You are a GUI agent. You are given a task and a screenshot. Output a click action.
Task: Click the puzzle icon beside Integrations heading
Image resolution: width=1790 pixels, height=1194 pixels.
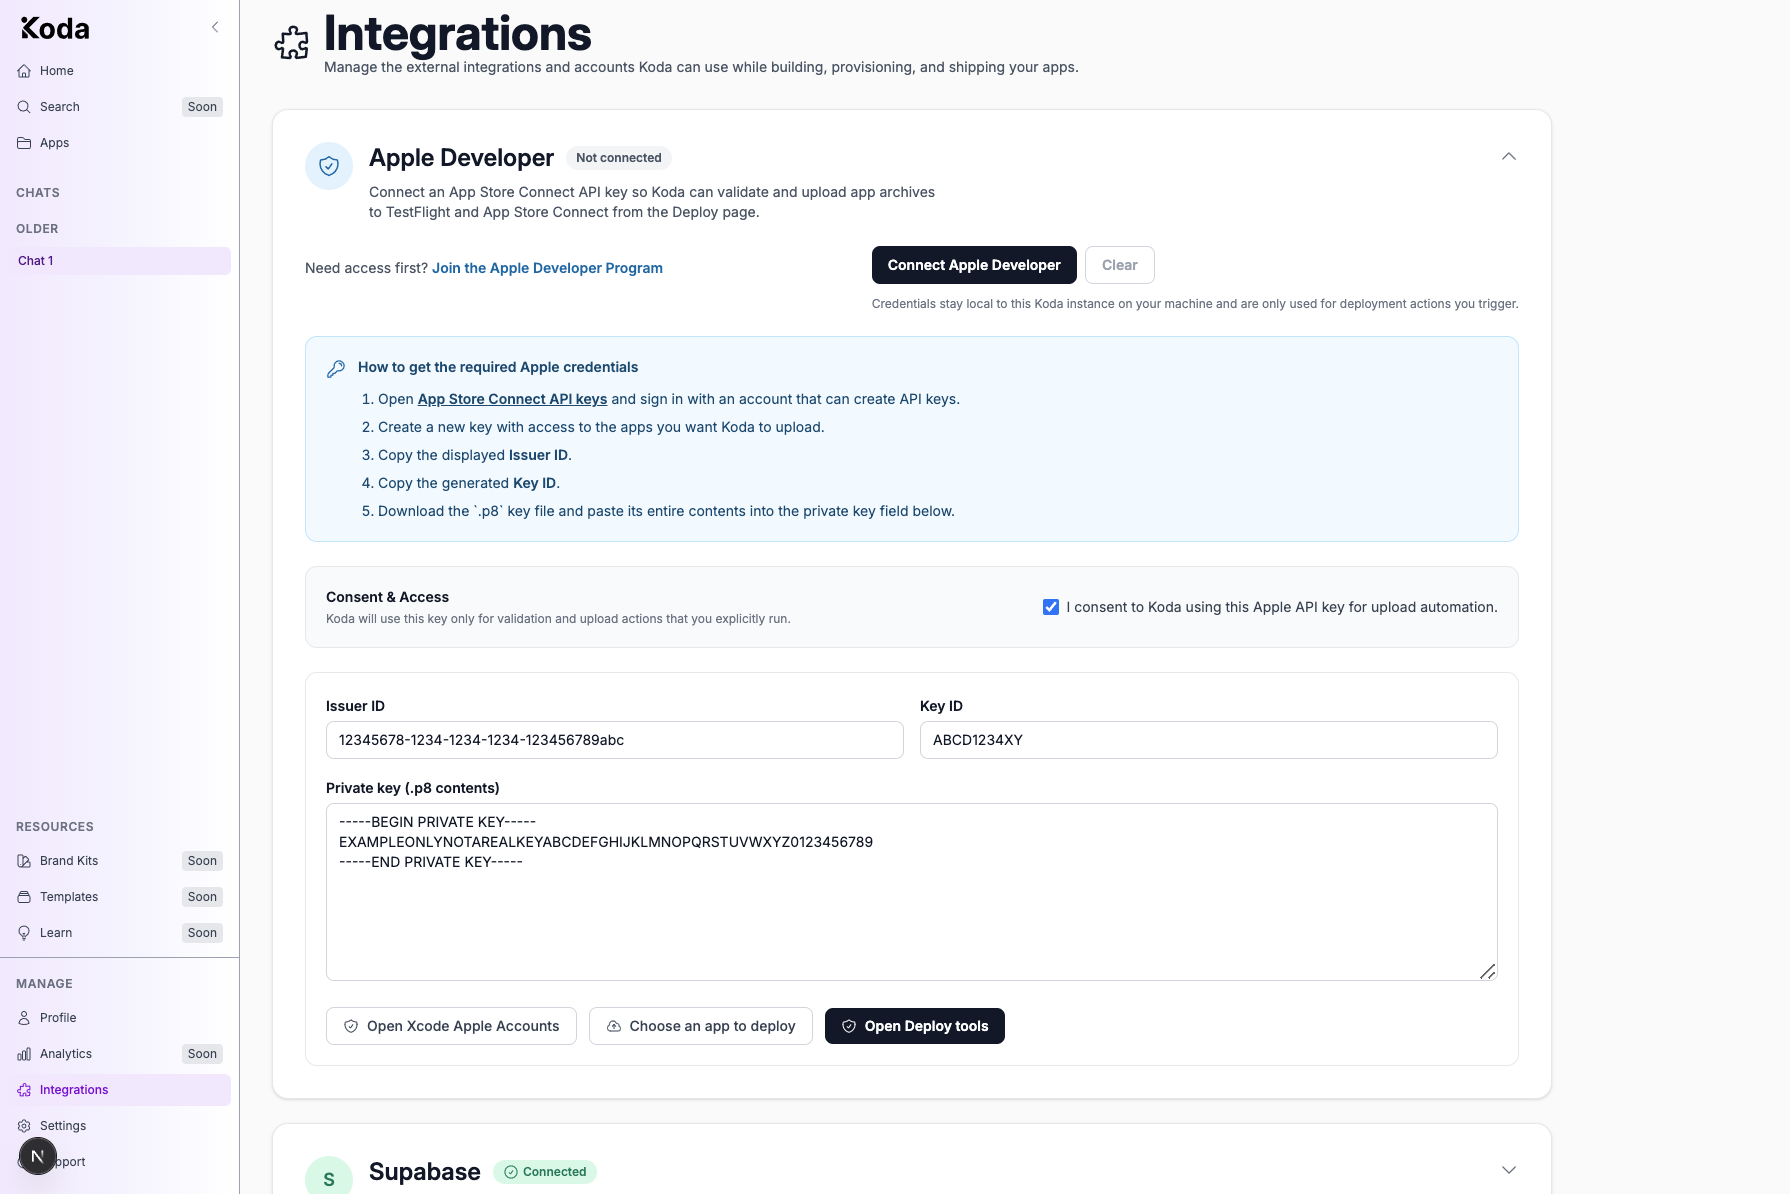tap(292, 43)
